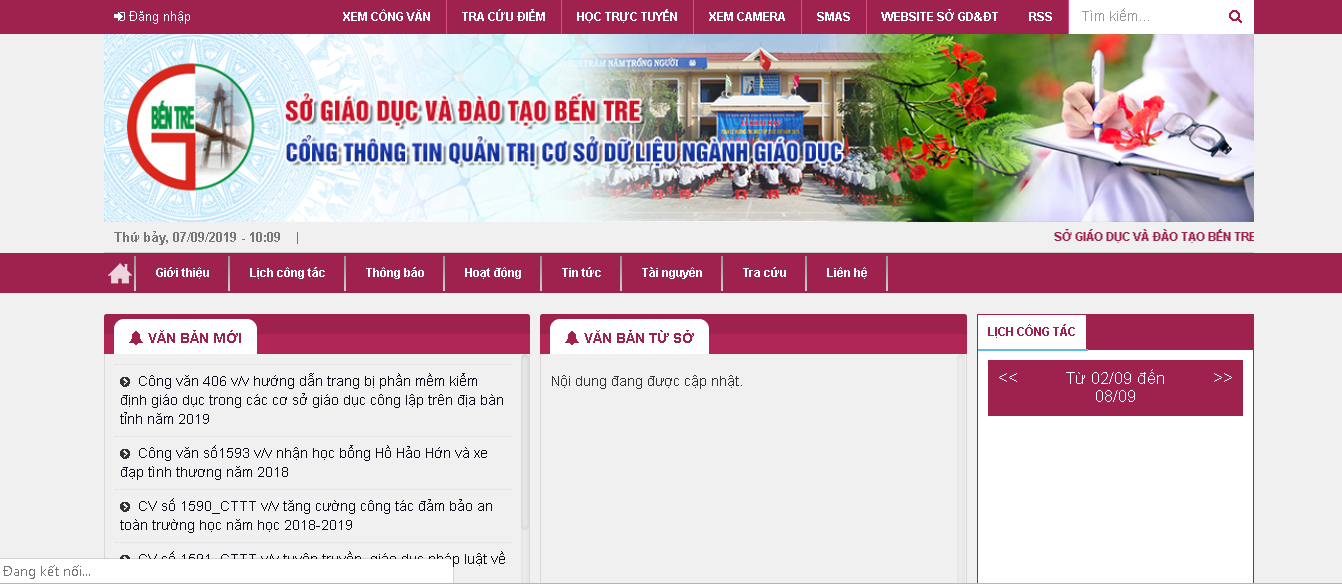Click the bullet icon beside CV số 1590_CTTT
The image size is (1342, 585).
125,506
